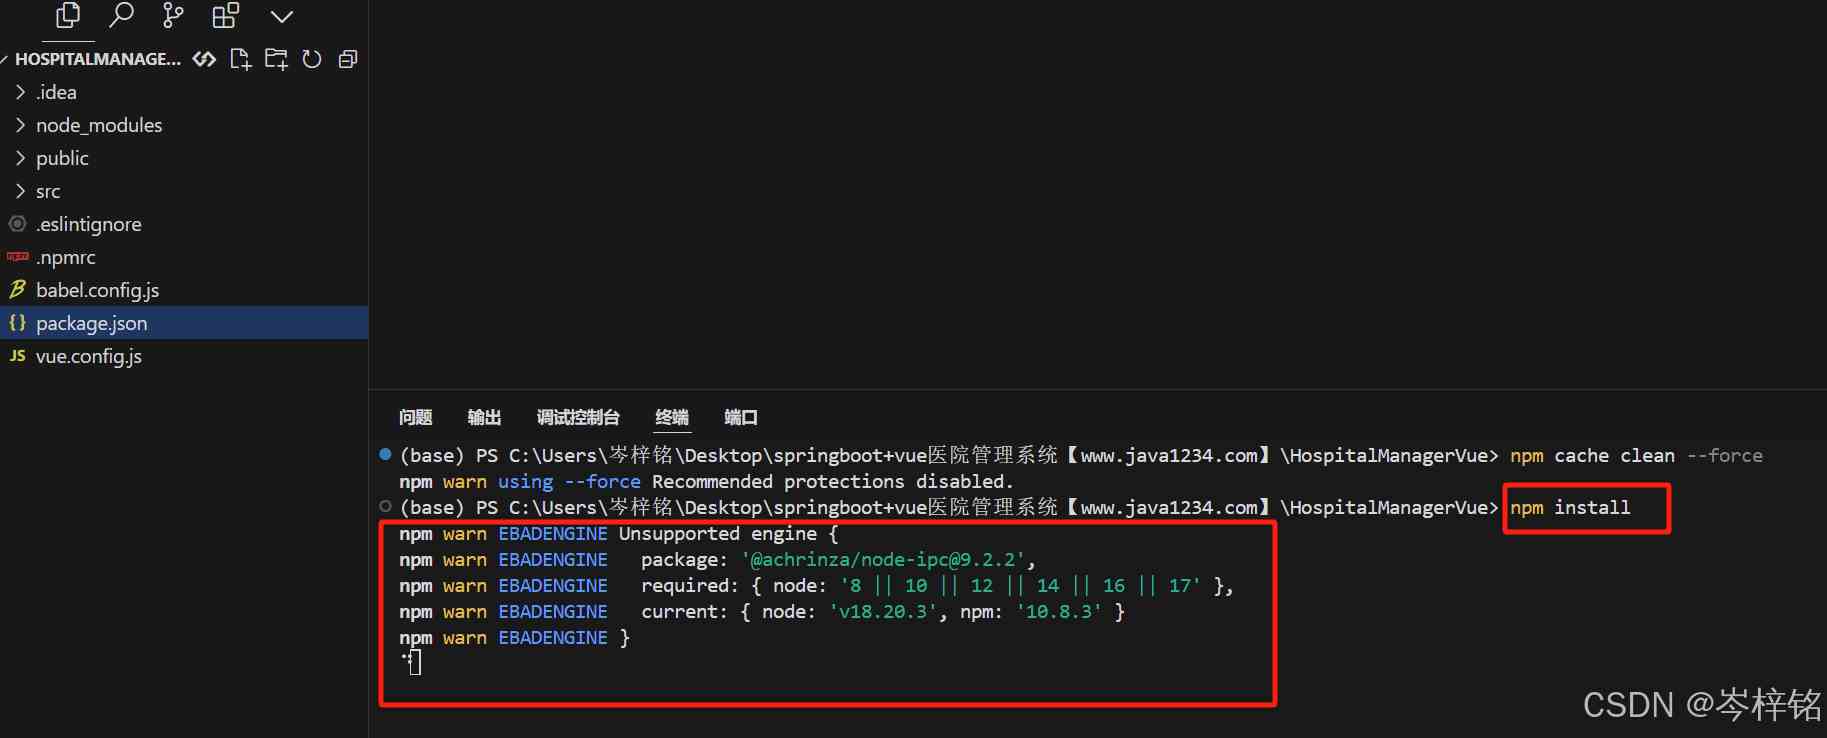This screenshot has height=738, width=1827.
Task: Click the New Folder icon
Action: (x=276, y=59)
